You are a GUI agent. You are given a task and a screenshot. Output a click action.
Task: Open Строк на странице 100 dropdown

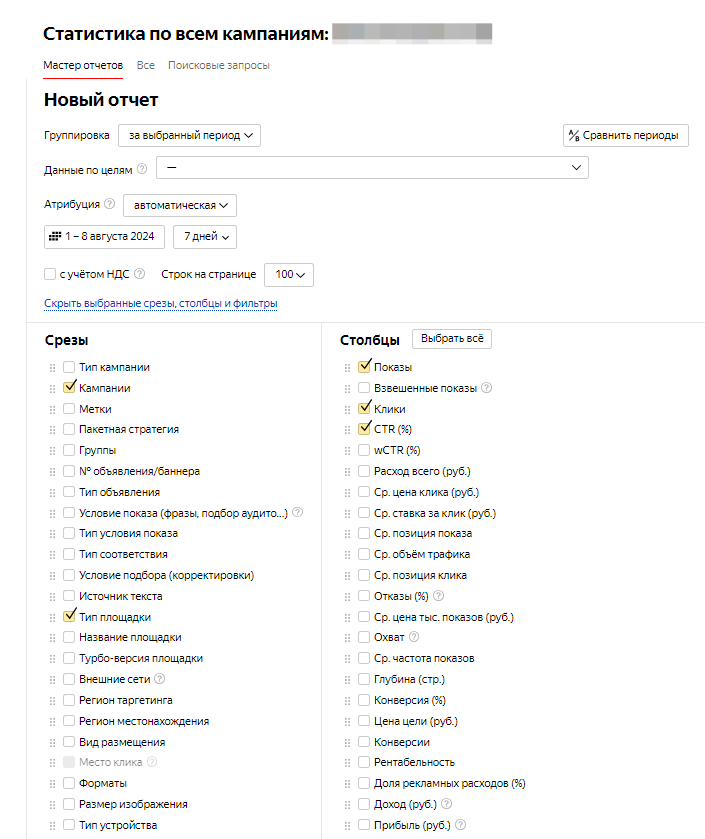click(289, 274)
